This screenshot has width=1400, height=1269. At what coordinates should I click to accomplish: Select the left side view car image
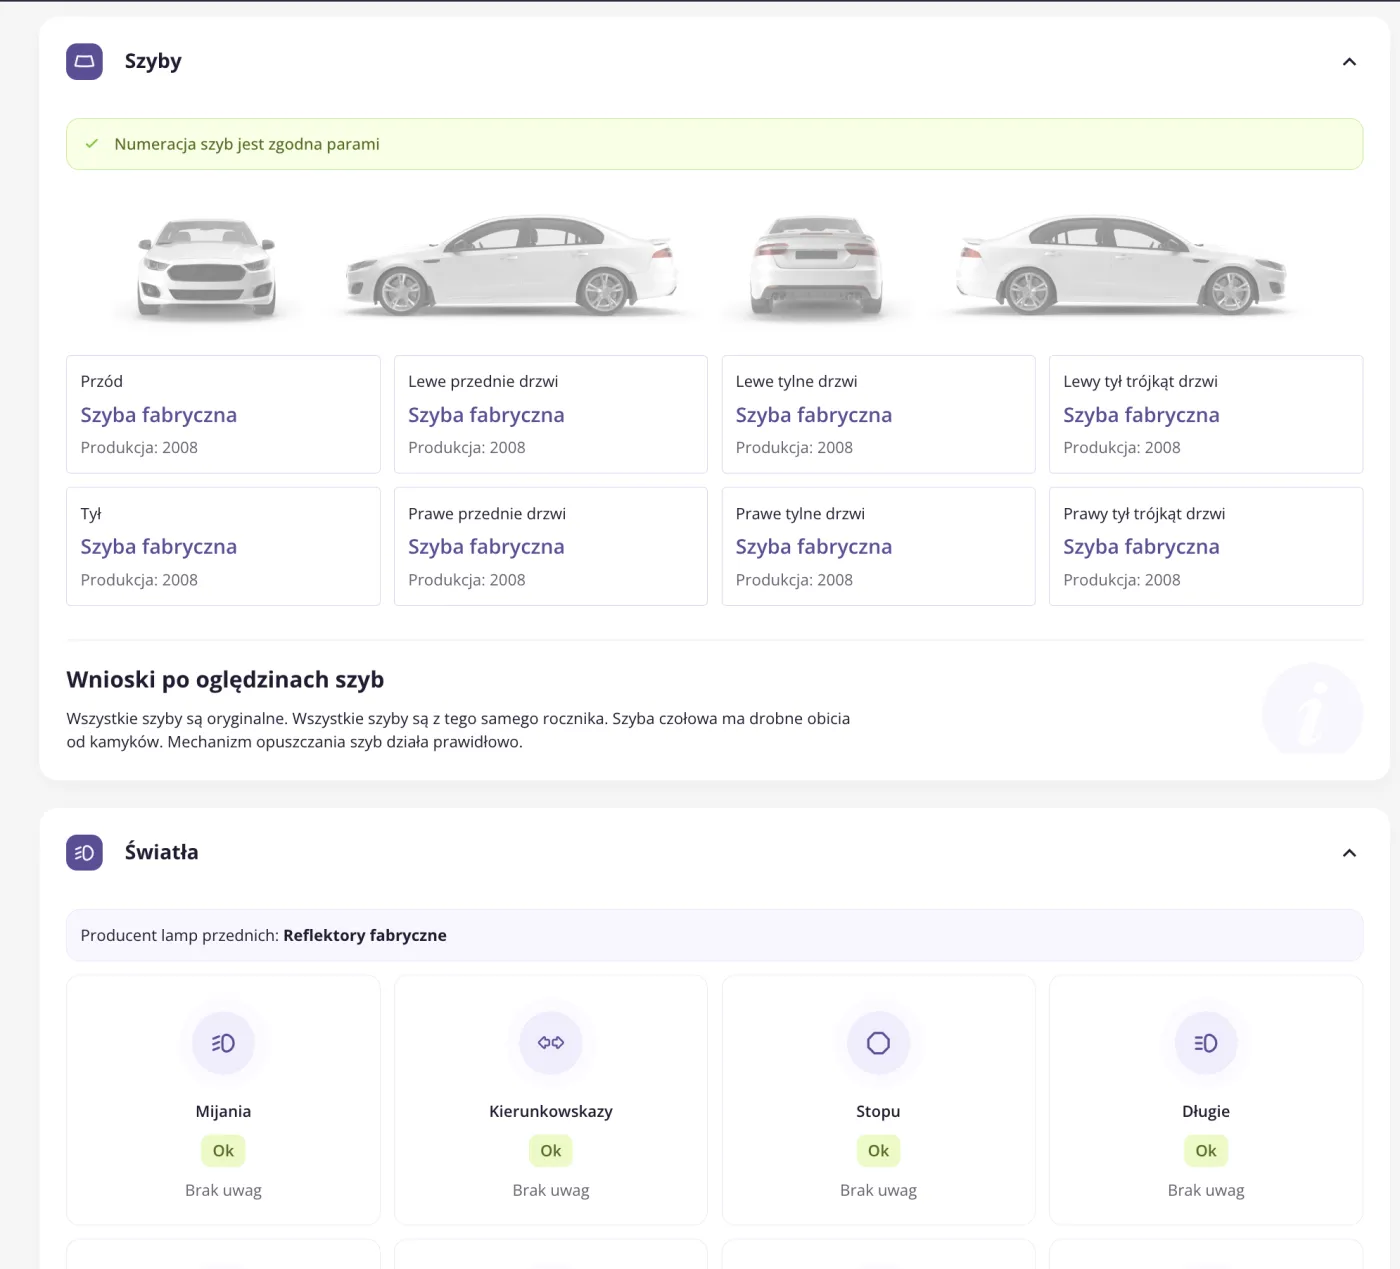[512, 265]
